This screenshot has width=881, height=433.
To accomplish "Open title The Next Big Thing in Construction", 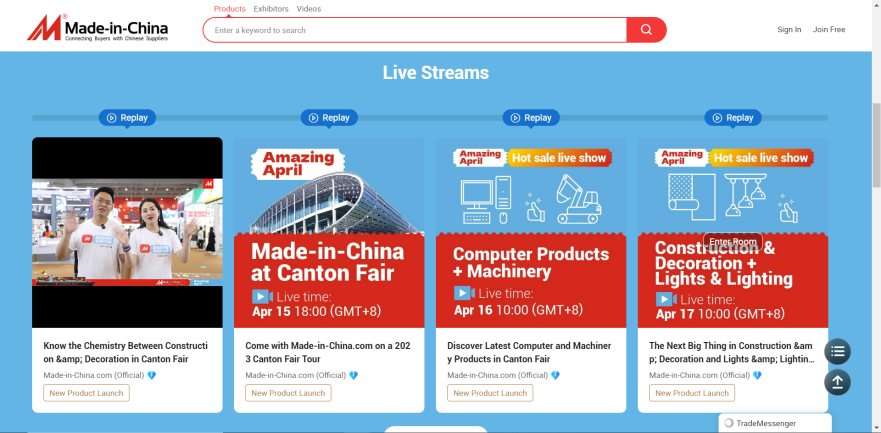I will tap(732, 353).
